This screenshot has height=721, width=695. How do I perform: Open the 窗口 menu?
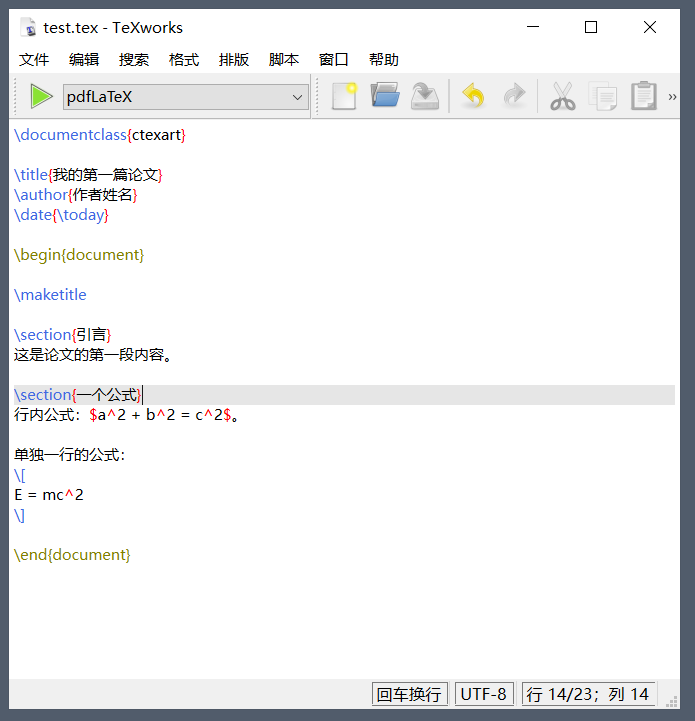click(334, 60)
